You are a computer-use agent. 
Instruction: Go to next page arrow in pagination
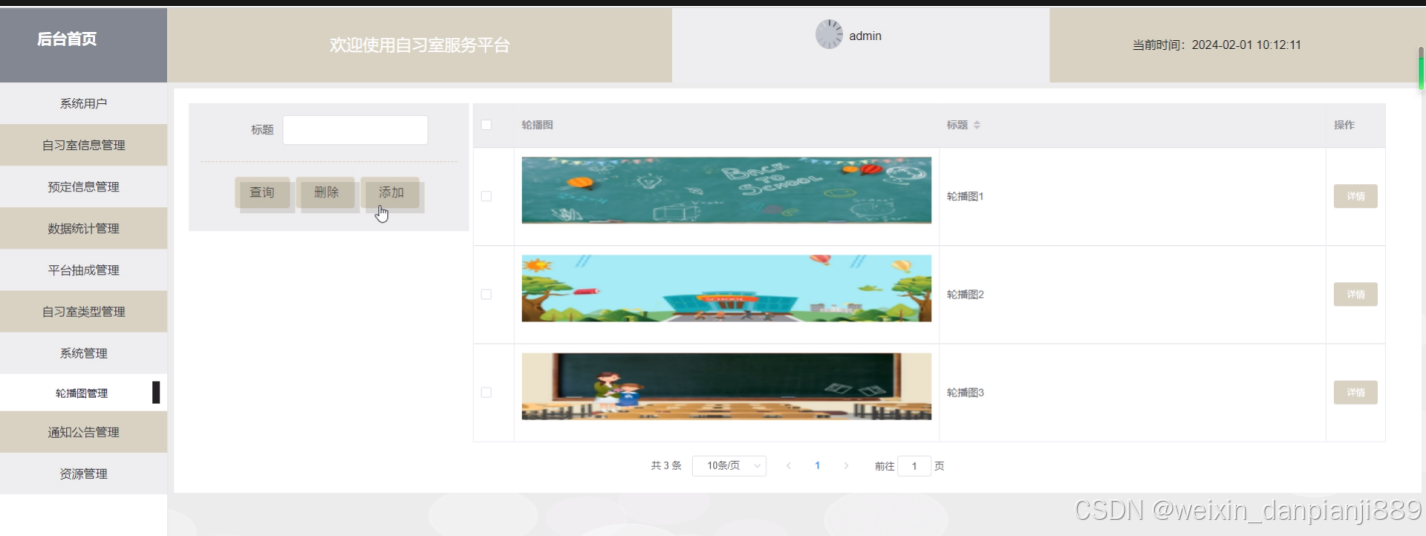coord(846,466)
